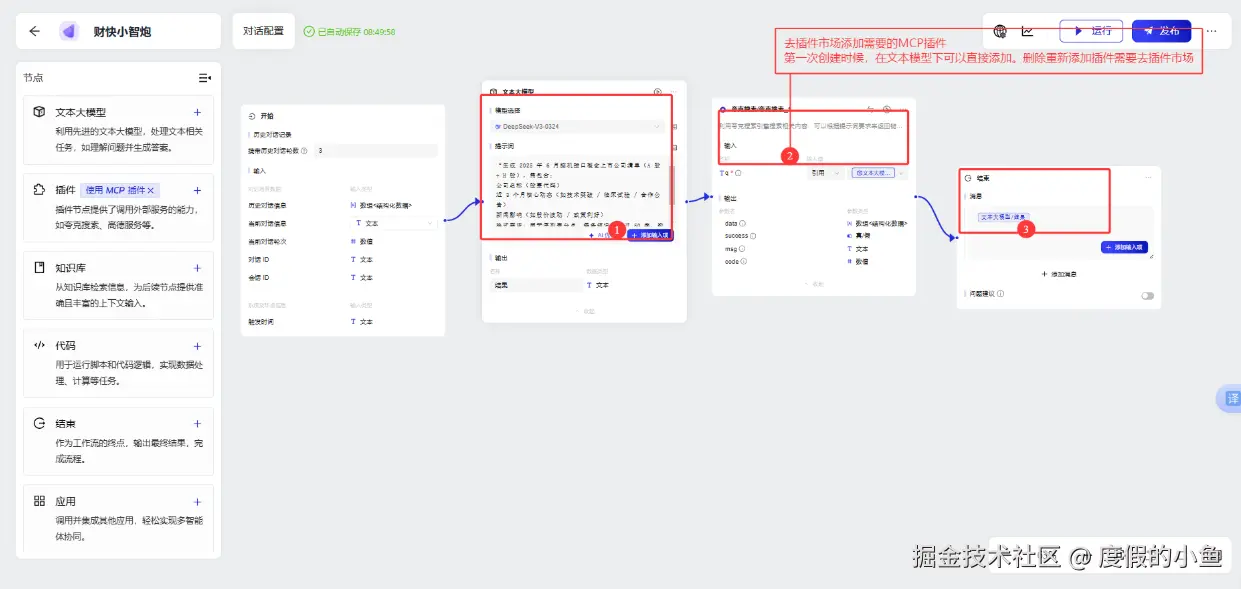Collapse the 节点 panel with the list icon
The height and width of the screenshot is (589, 1241).
pos(204,77)
